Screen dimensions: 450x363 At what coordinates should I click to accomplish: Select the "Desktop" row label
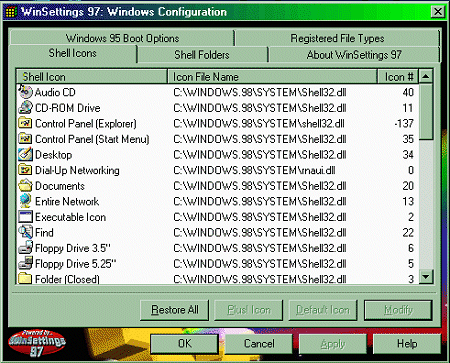point(54,155)
